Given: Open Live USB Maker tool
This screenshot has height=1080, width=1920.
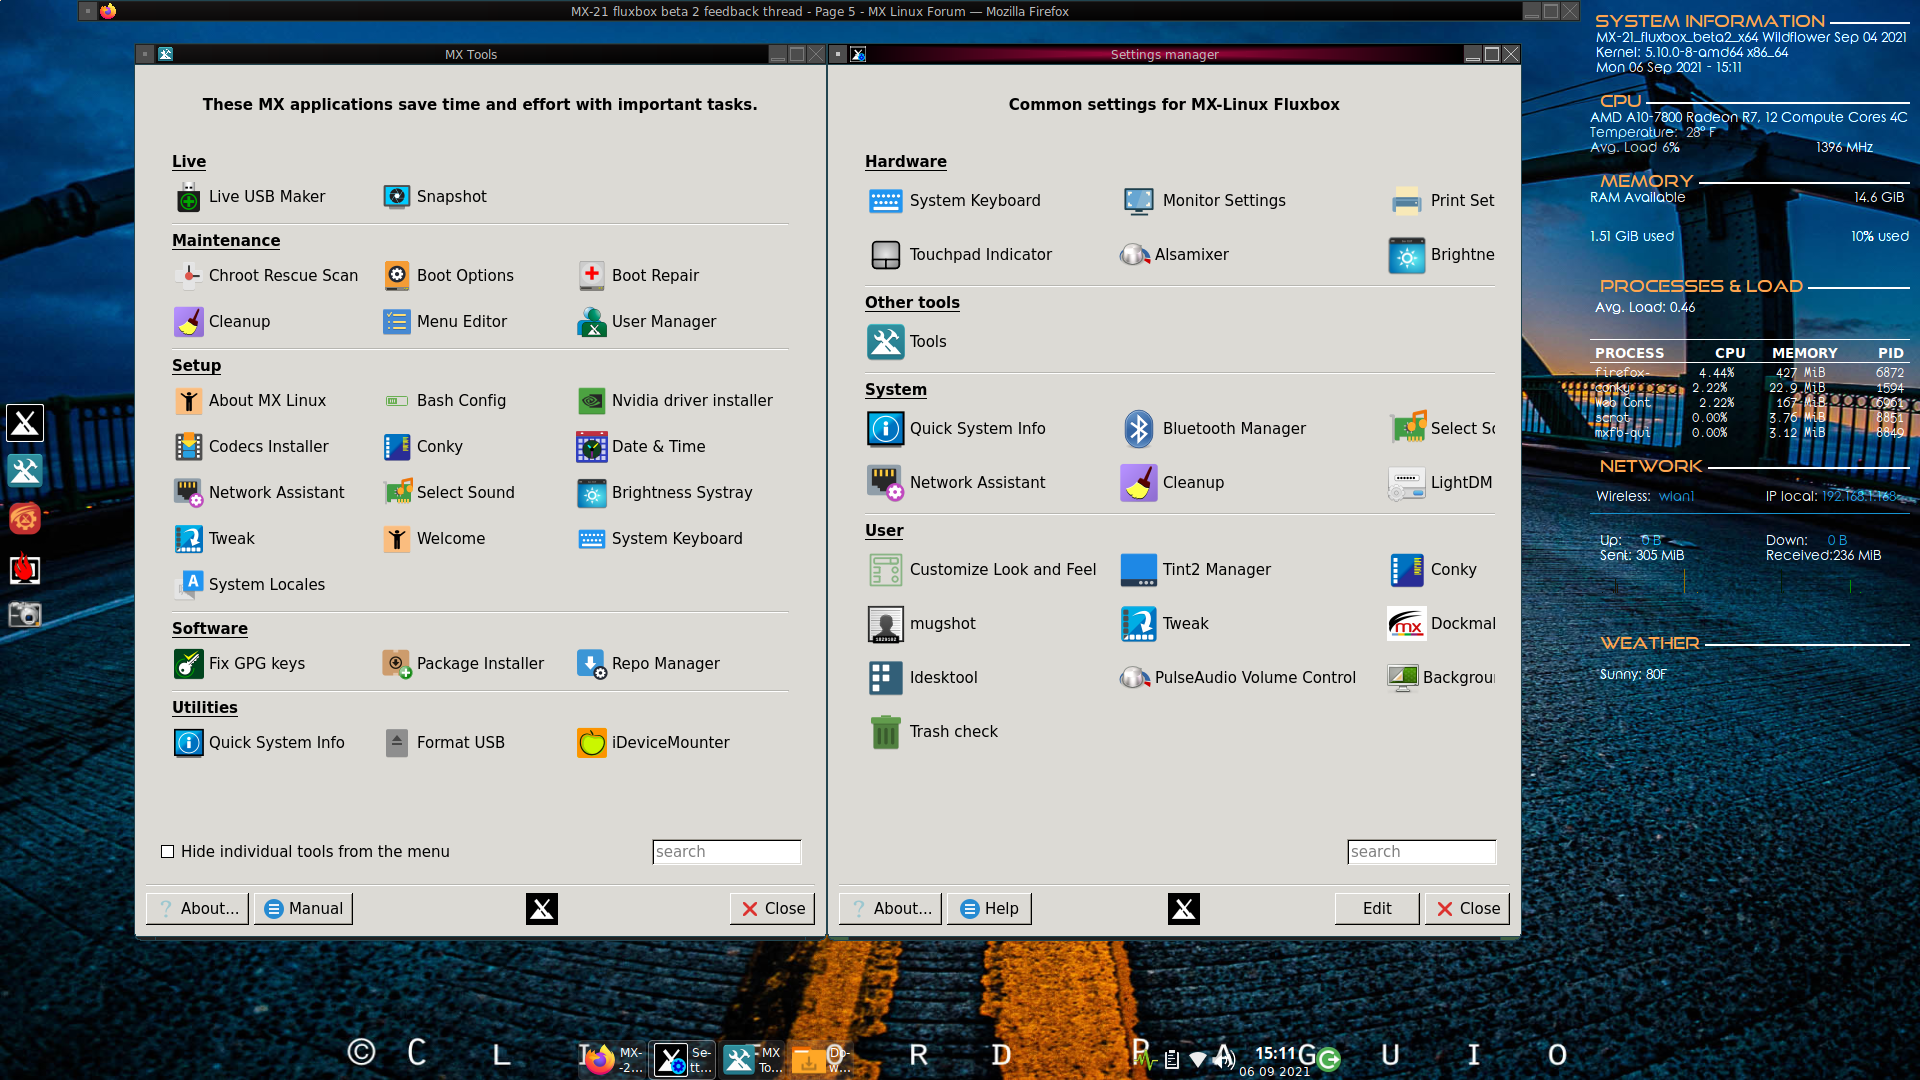Looking at the screenshot, I should tap(250, 197).
